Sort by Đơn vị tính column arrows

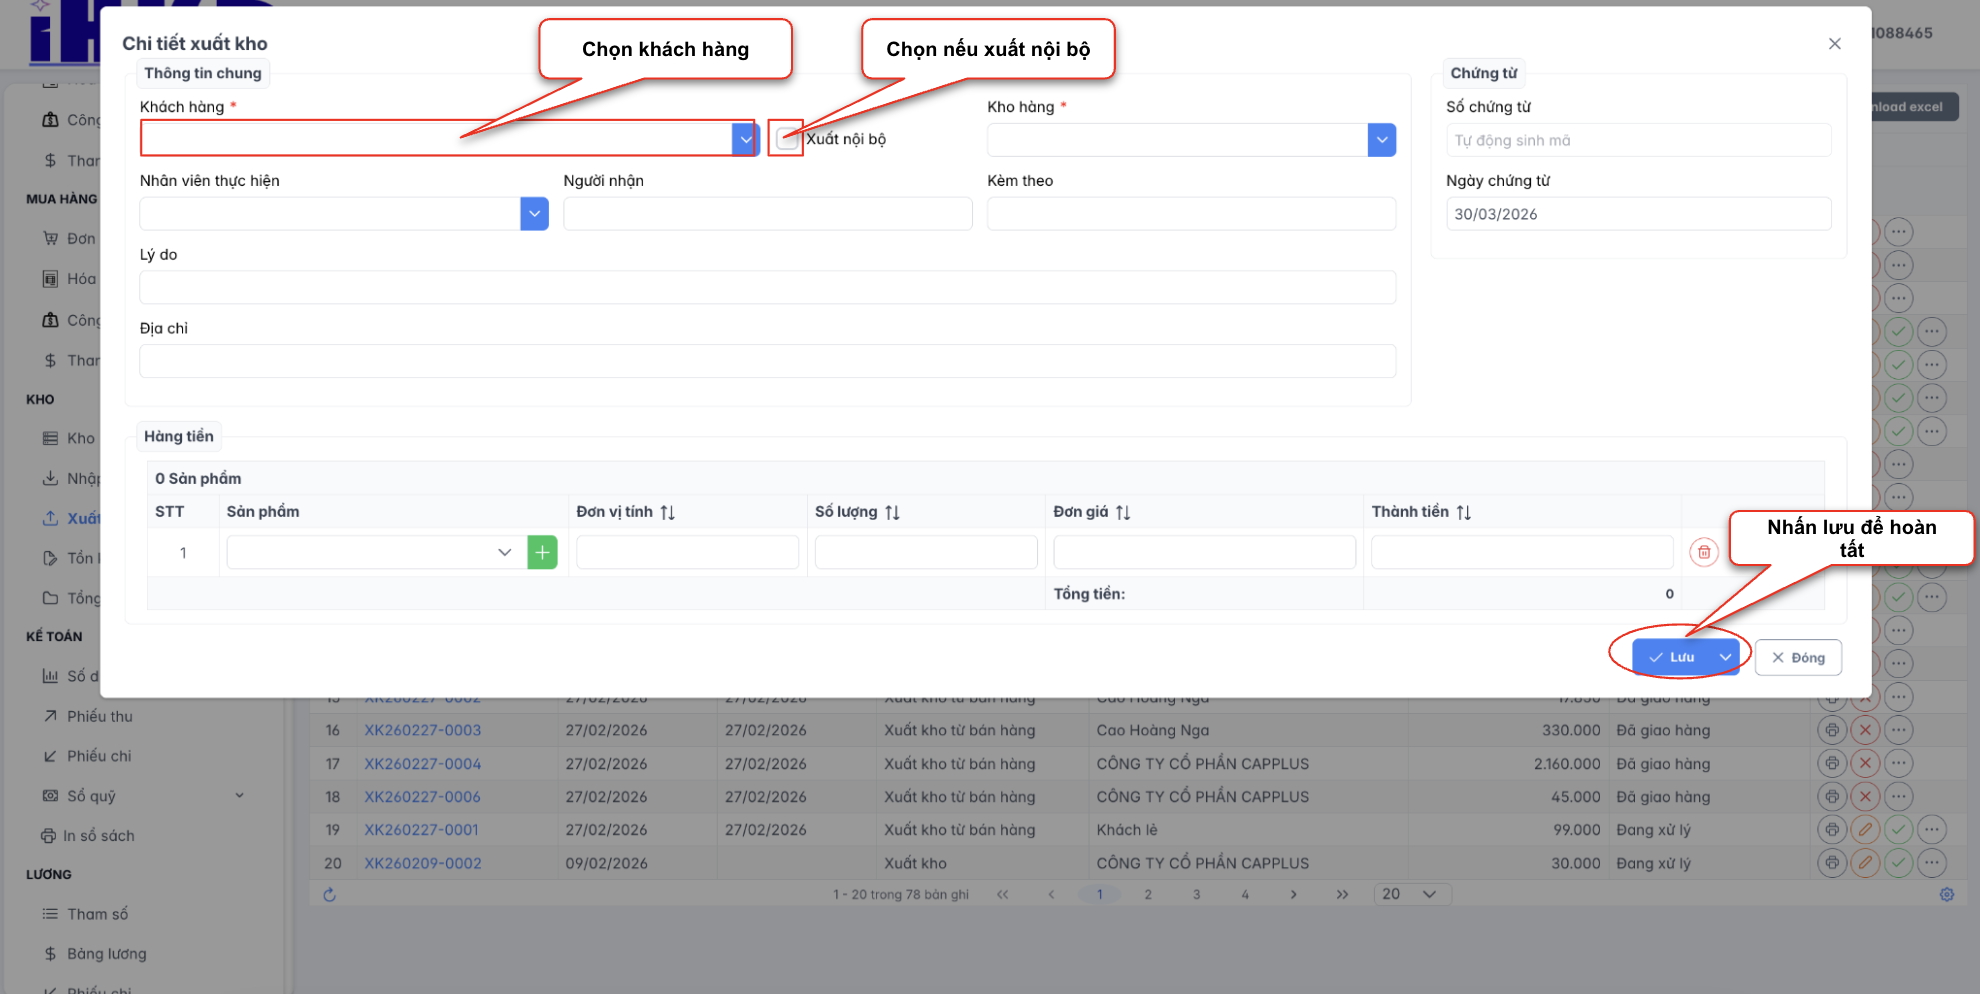coord(668,512)
